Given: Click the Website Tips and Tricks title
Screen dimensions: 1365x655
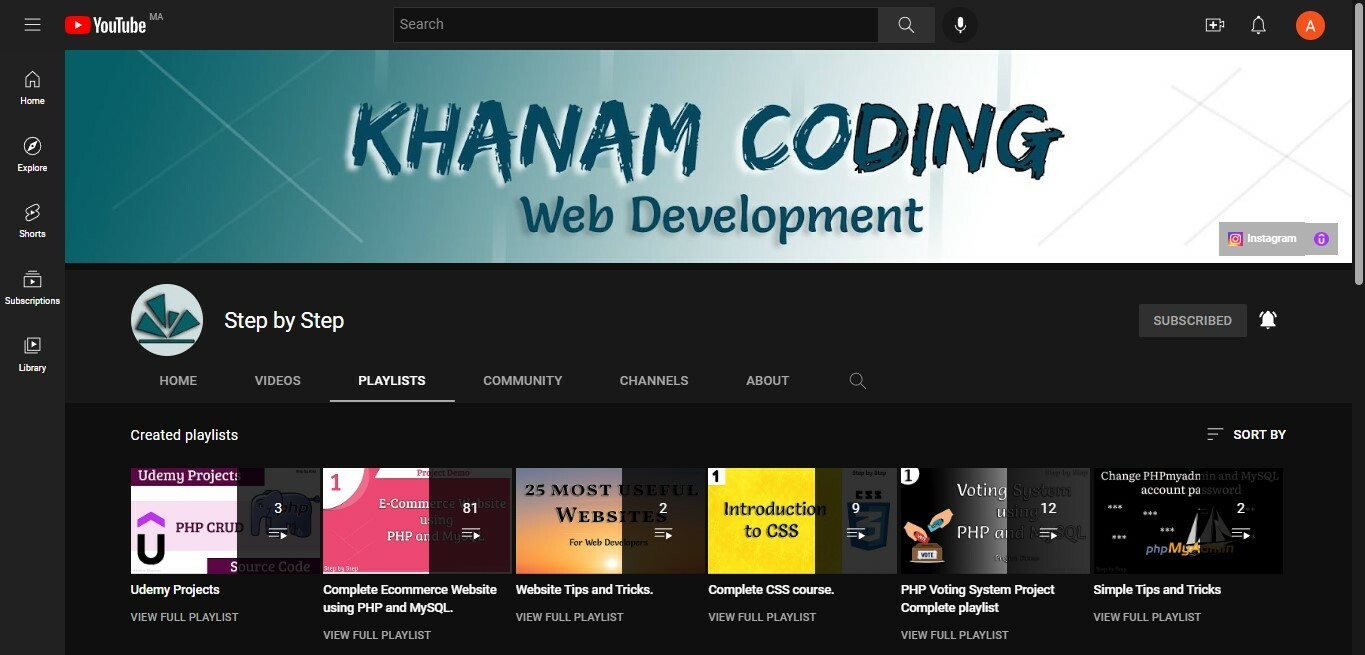Looking at the screenshot, I should click(x=584, y=590).
